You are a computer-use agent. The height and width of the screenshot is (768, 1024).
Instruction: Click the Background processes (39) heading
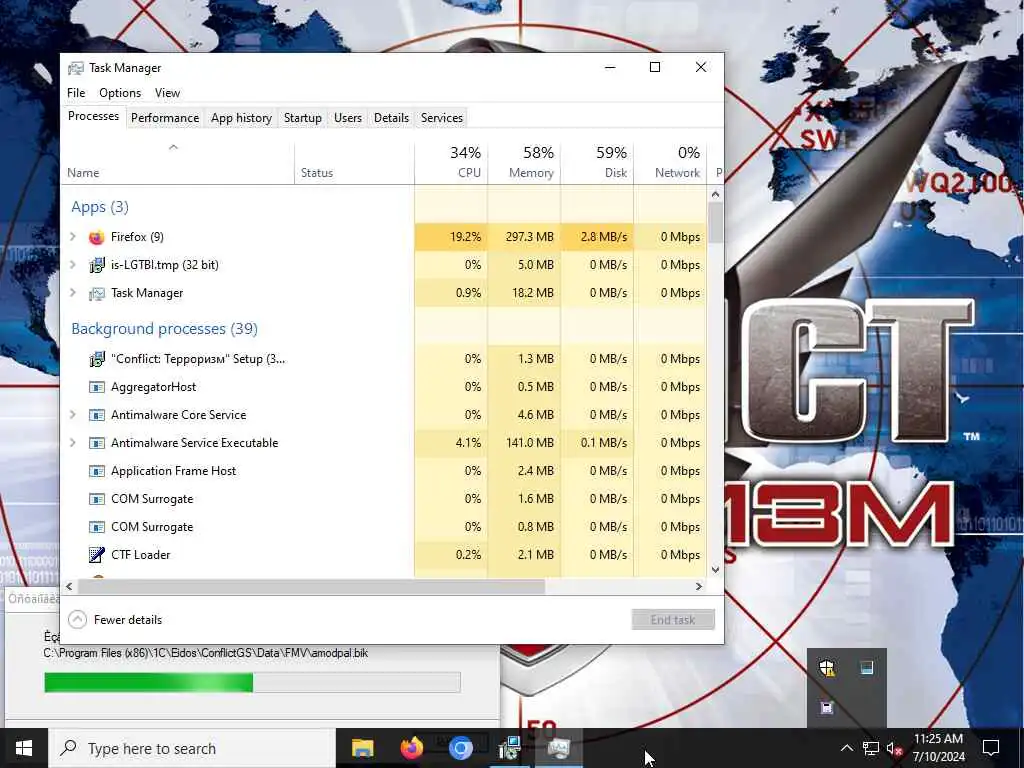coord(165,328)
